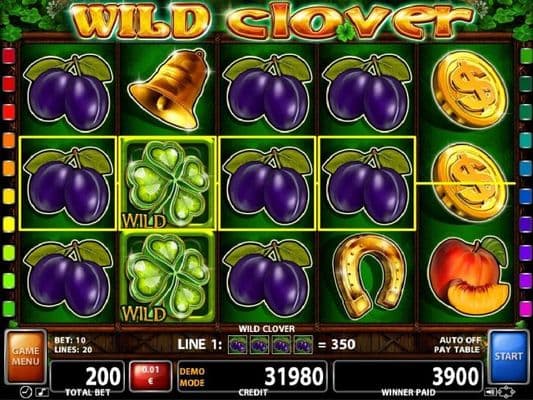Screen dimensions: 533x400
Task: Click the bottom-row wild clover symbol
Action: [168, 277]
